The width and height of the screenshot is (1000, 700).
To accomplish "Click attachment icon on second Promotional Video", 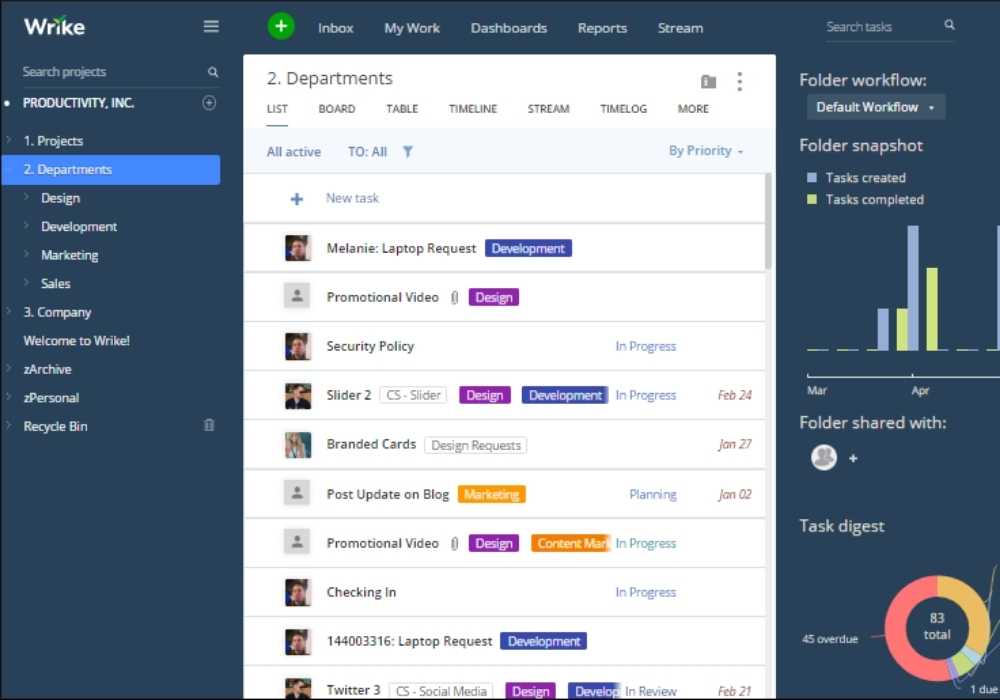I will point(454,544).
